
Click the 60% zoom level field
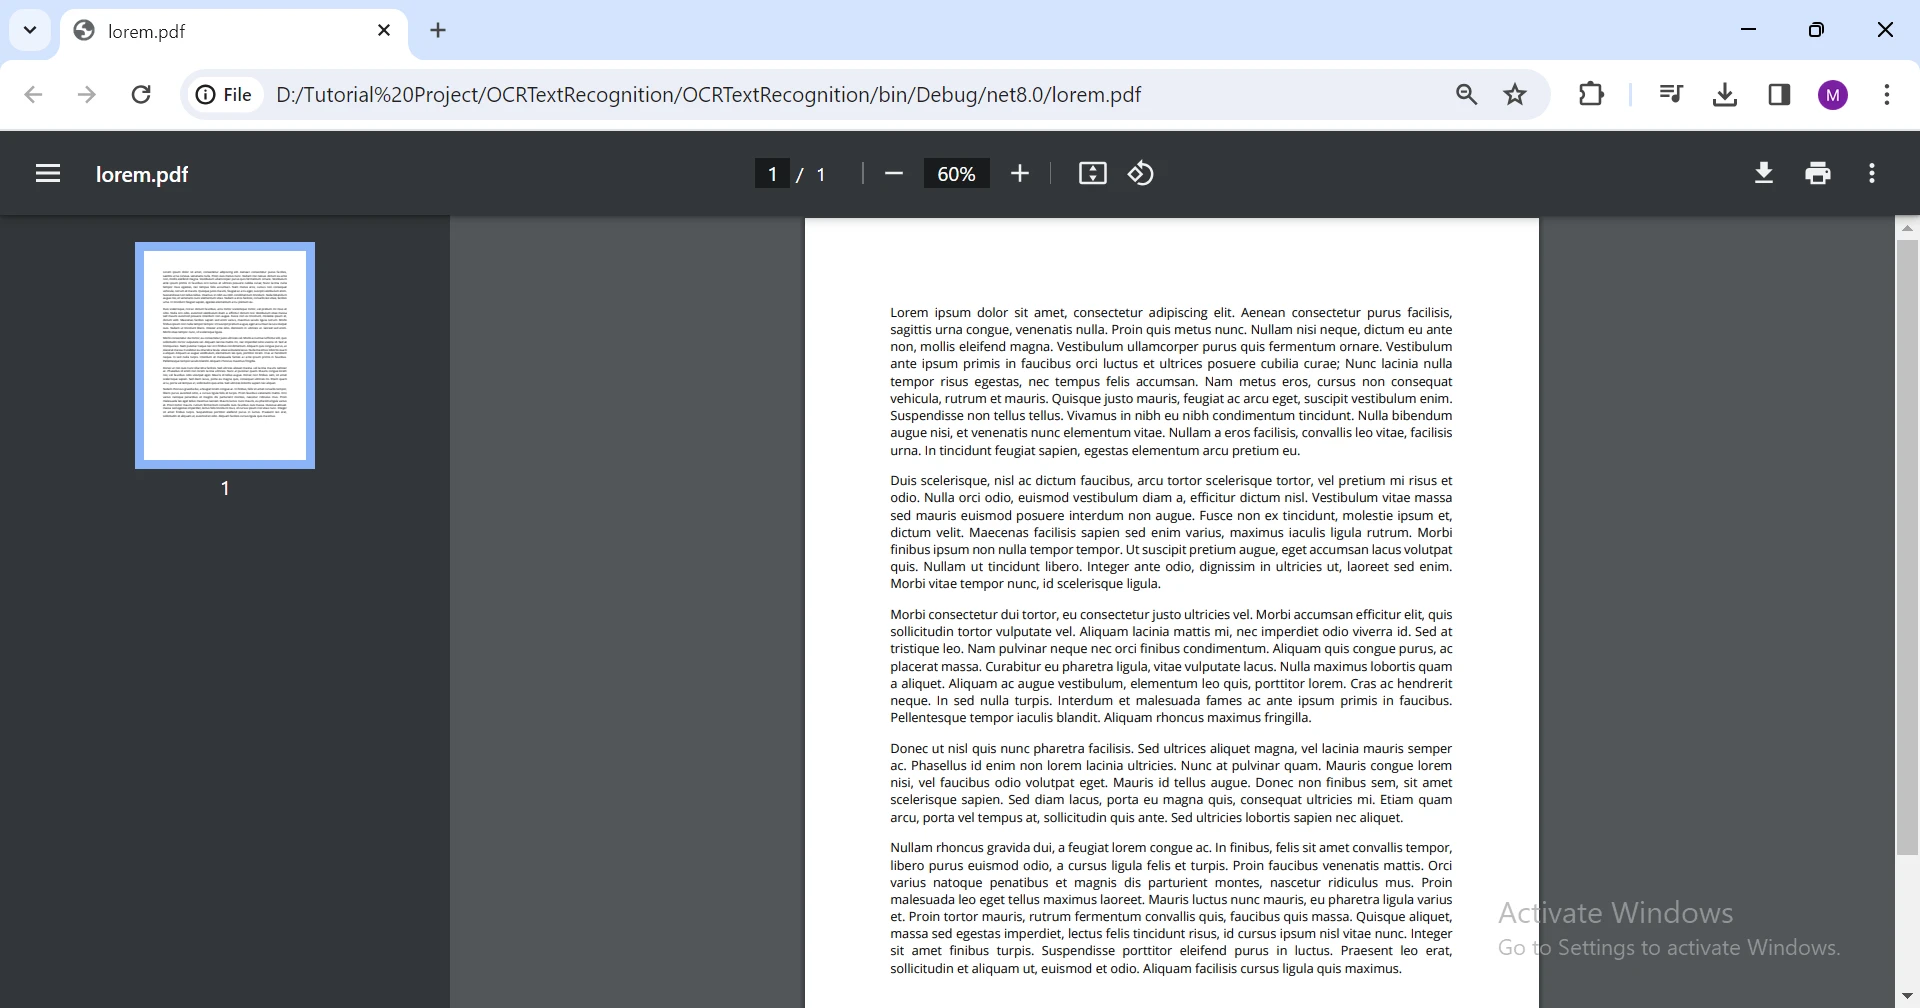(956, 174)
